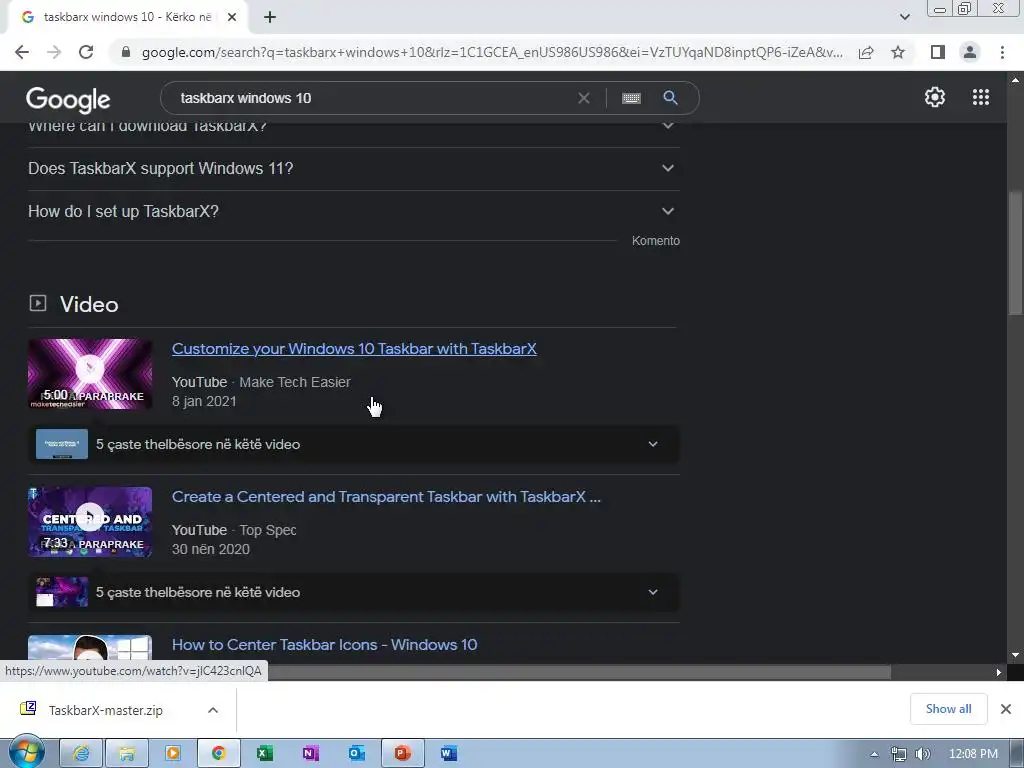Open TaskbarX-master.zip download options chevron
Viewport: 1024px width, 768px height.
(x=213, y=711)
